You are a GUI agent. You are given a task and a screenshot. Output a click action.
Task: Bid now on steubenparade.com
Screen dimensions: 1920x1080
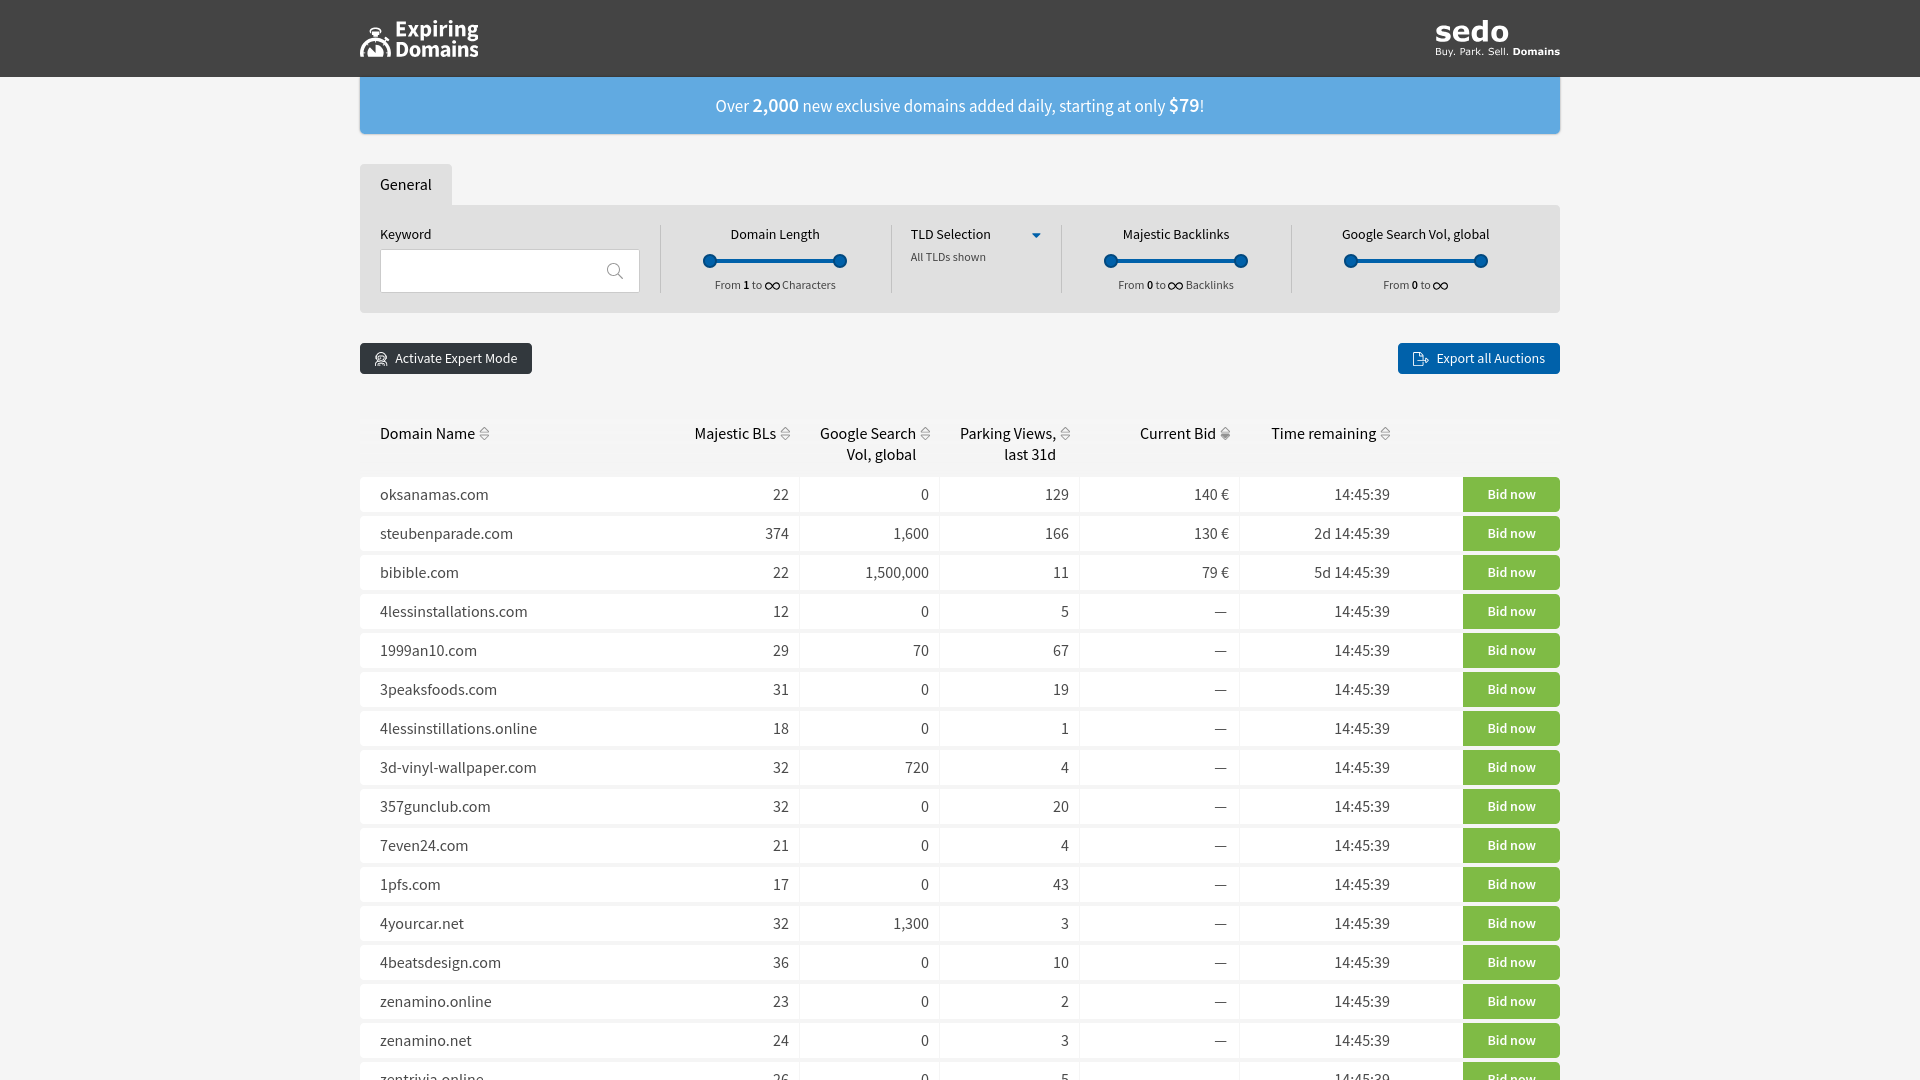(1511, 533)
